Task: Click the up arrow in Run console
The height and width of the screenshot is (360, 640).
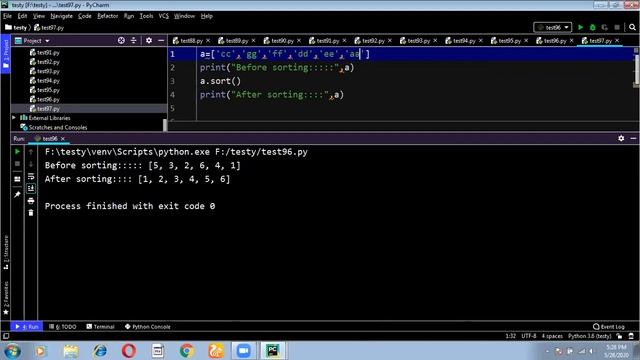Action: (x=31, y=152)
